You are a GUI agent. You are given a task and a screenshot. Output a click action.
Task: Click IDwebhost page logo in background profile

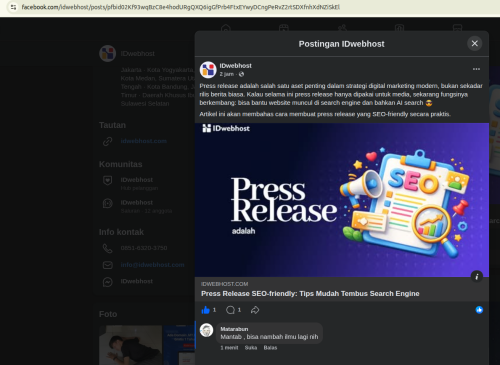point(107,53)
